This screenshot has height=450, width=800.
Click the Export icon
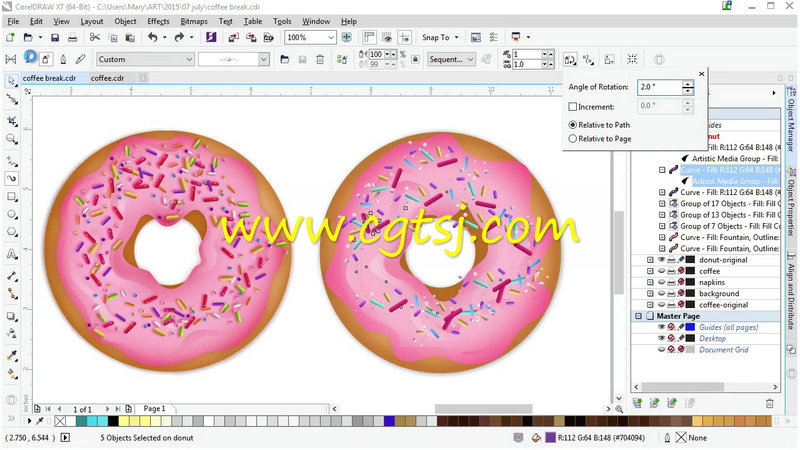[251, 37]
